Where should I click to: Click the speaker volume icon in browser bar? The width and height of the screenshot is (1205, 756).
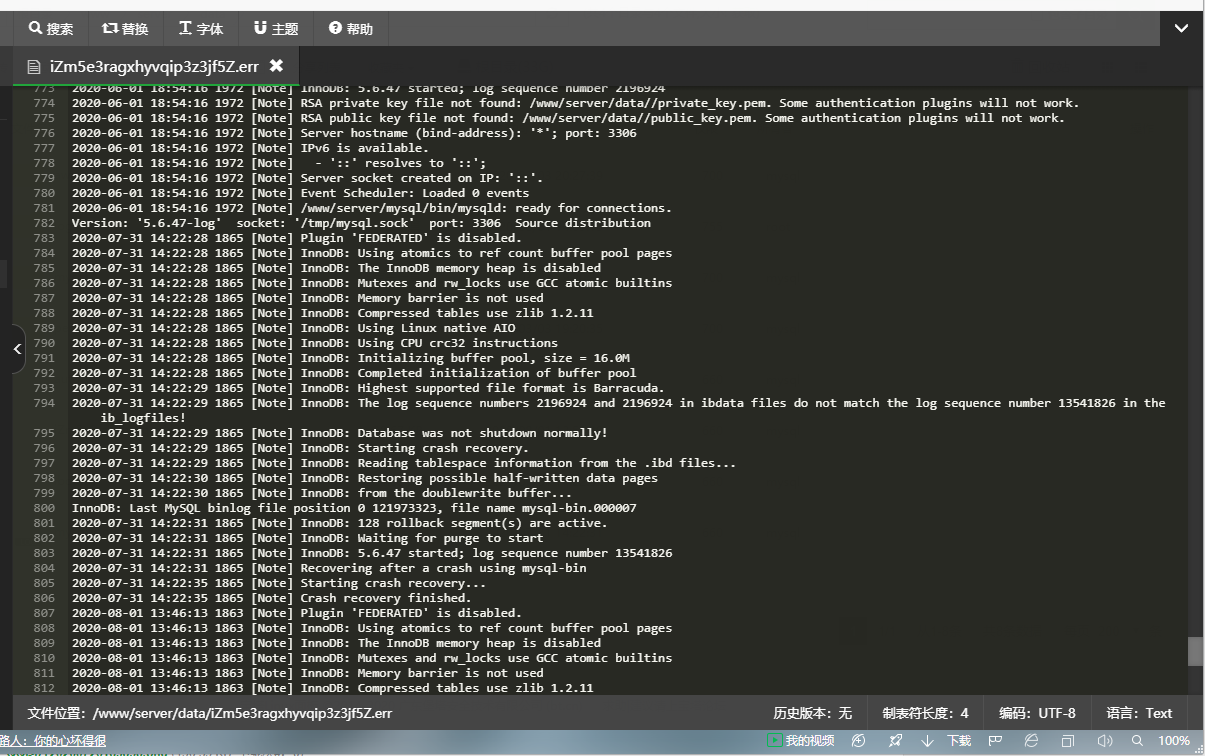pyautogui.click(x=1105, y=741)
